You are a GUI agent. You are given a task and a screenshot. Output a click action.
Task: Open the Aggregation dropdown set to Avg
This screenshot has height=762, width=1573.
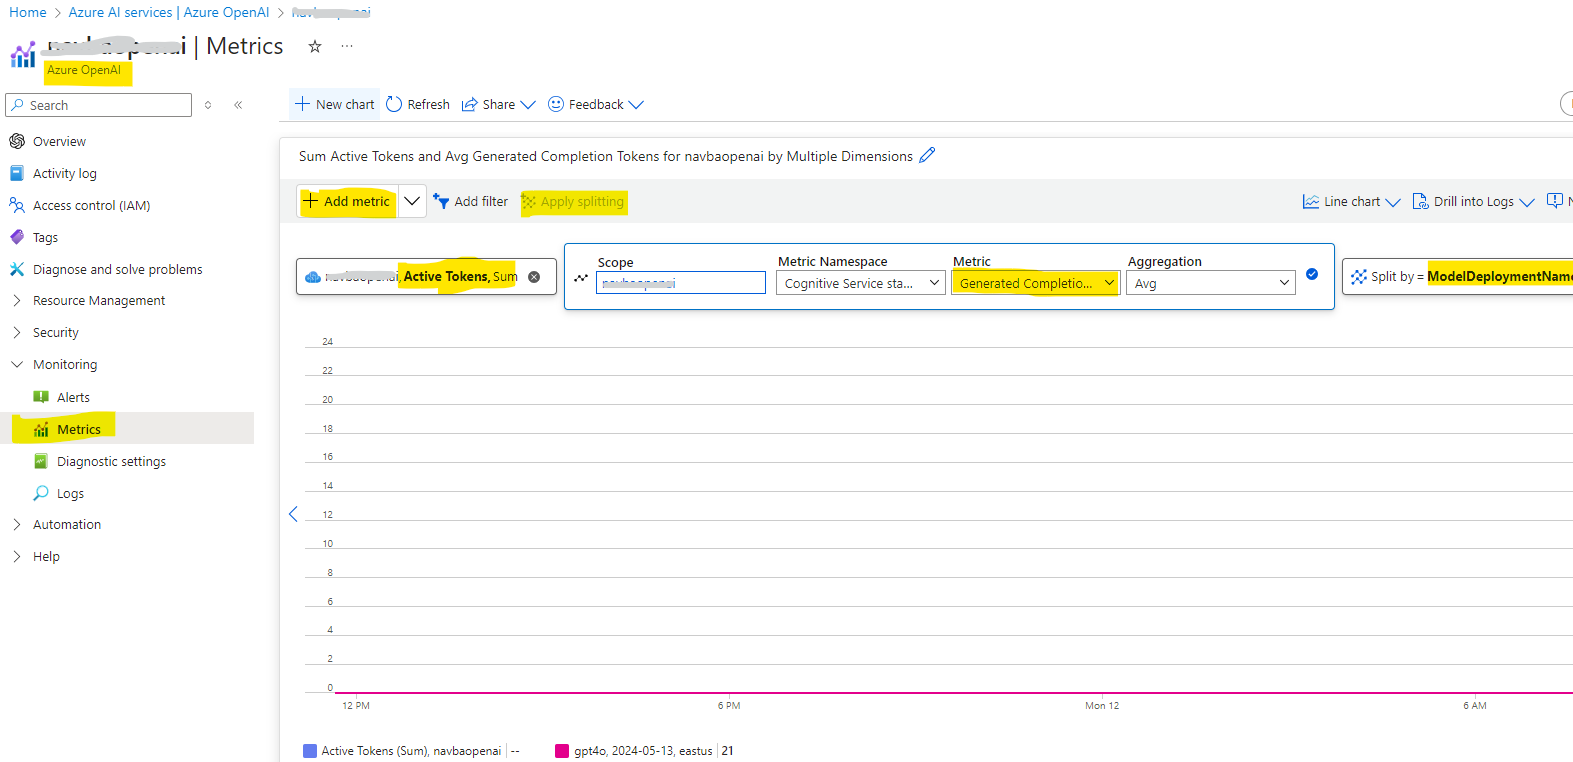1211,283
